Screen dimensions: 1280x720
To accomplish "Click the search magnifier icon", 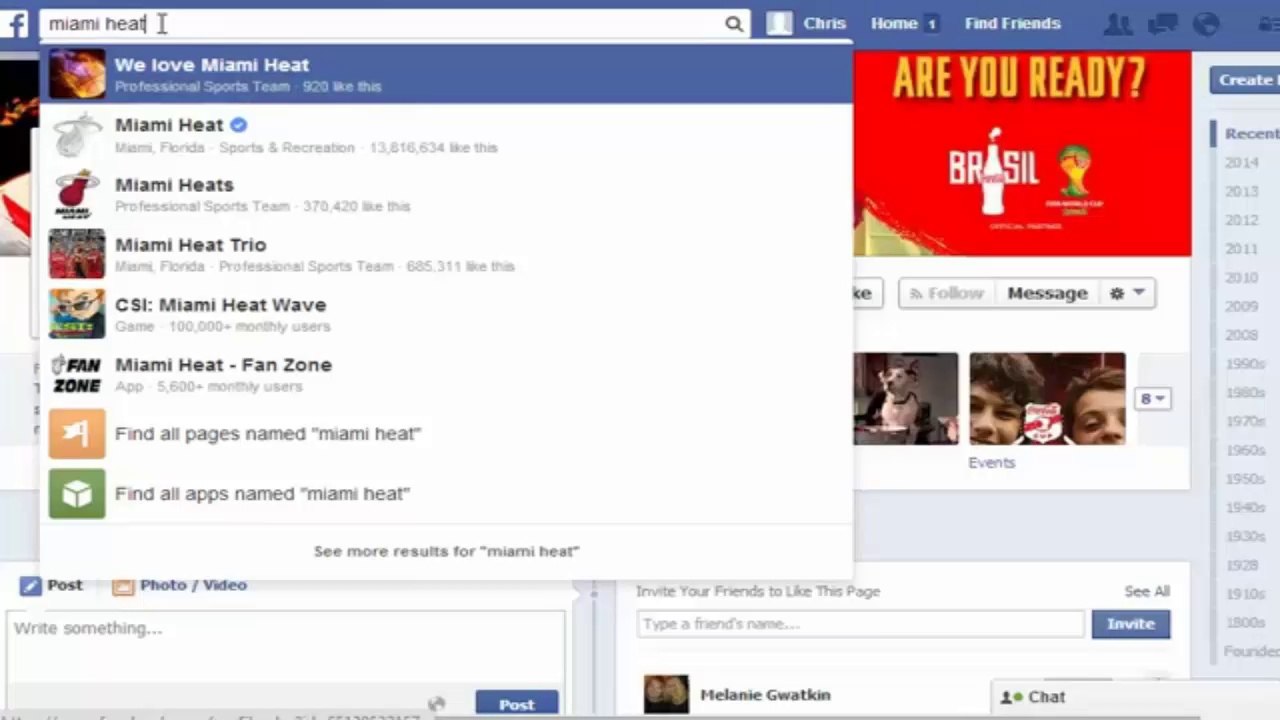I will click(x=734, y=24).
